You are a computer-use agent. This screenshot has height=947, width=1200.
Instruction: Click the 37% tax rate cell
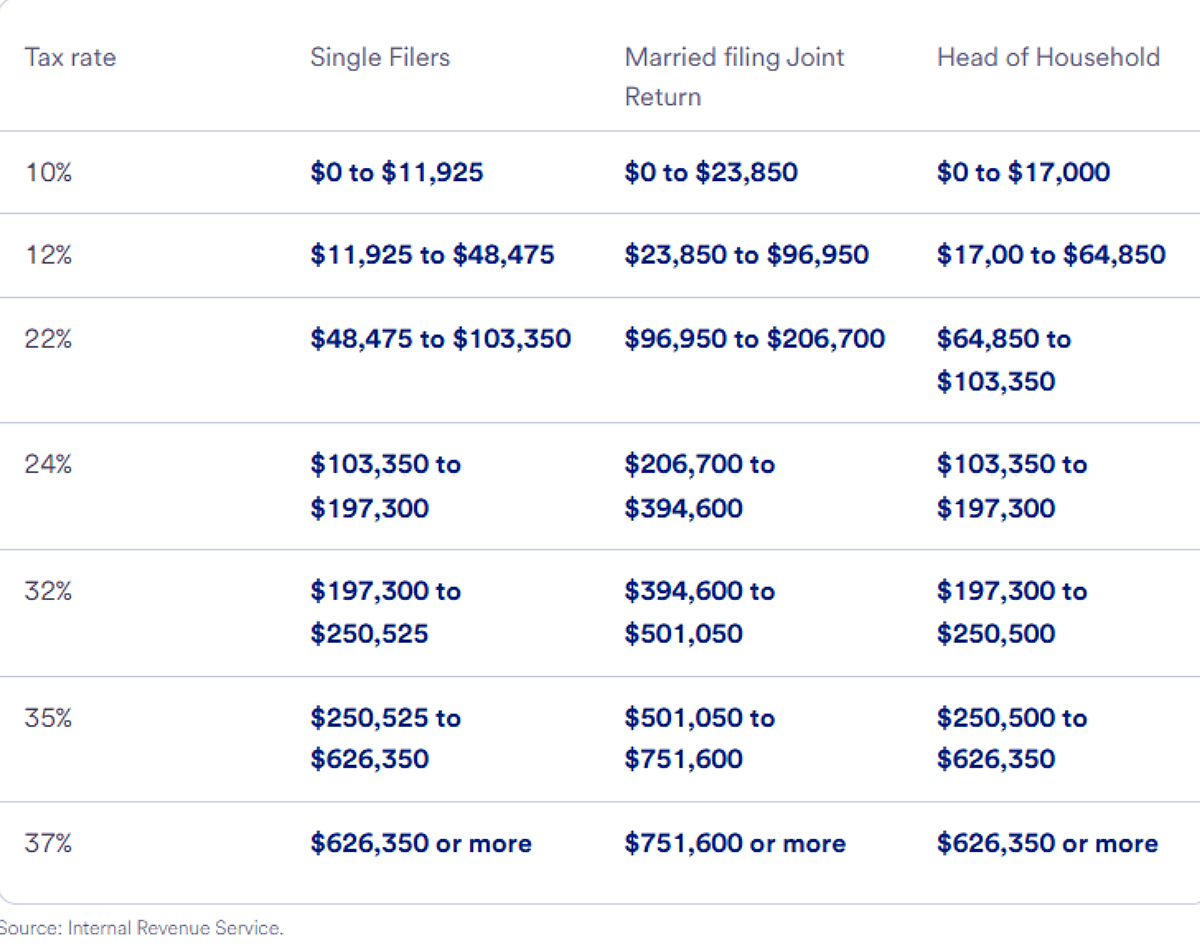[48, 843]
